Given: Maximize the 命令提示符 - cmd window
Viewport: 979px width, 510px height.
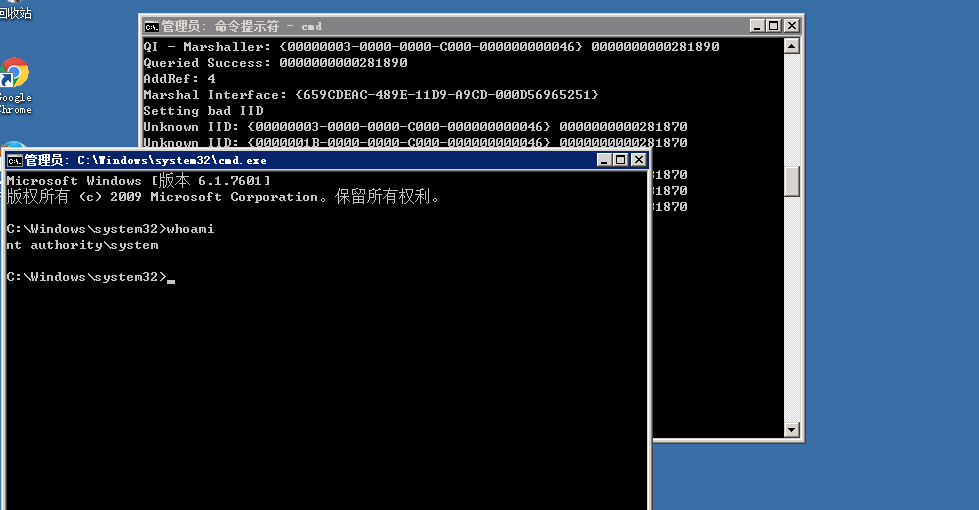Looking at the screenshot, I should tap(773, 26).
